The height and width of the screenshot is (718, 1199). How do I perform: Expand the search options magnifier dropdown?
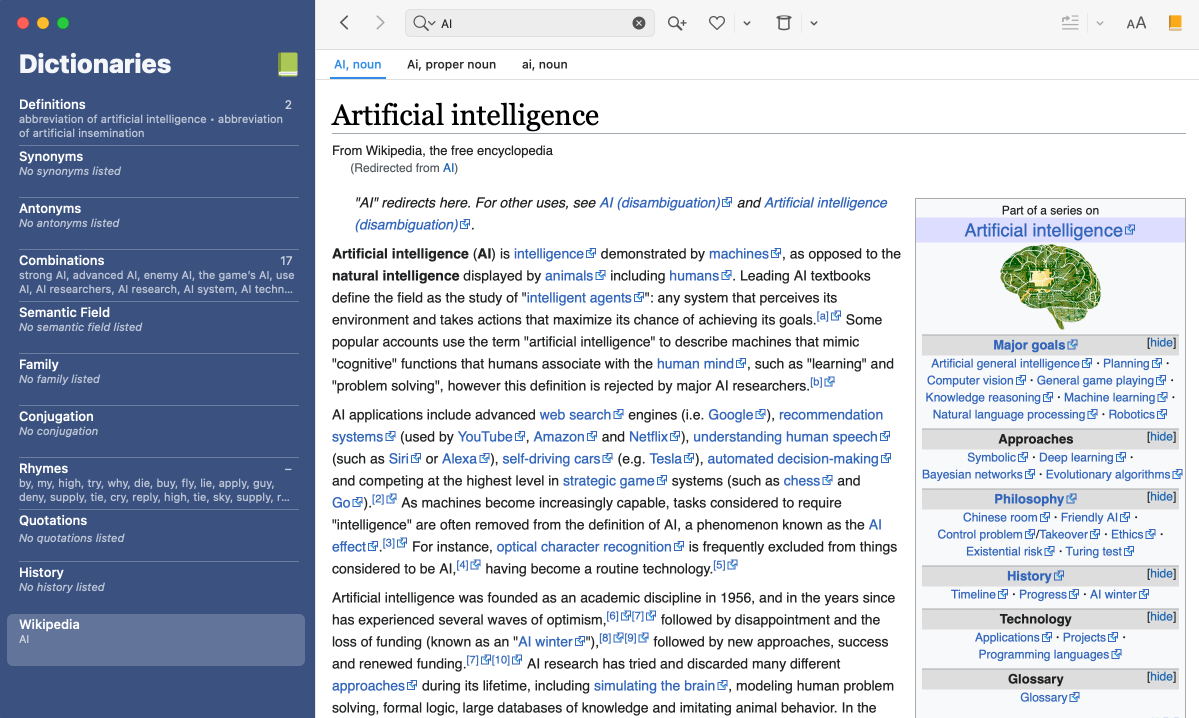coord(424,23)
